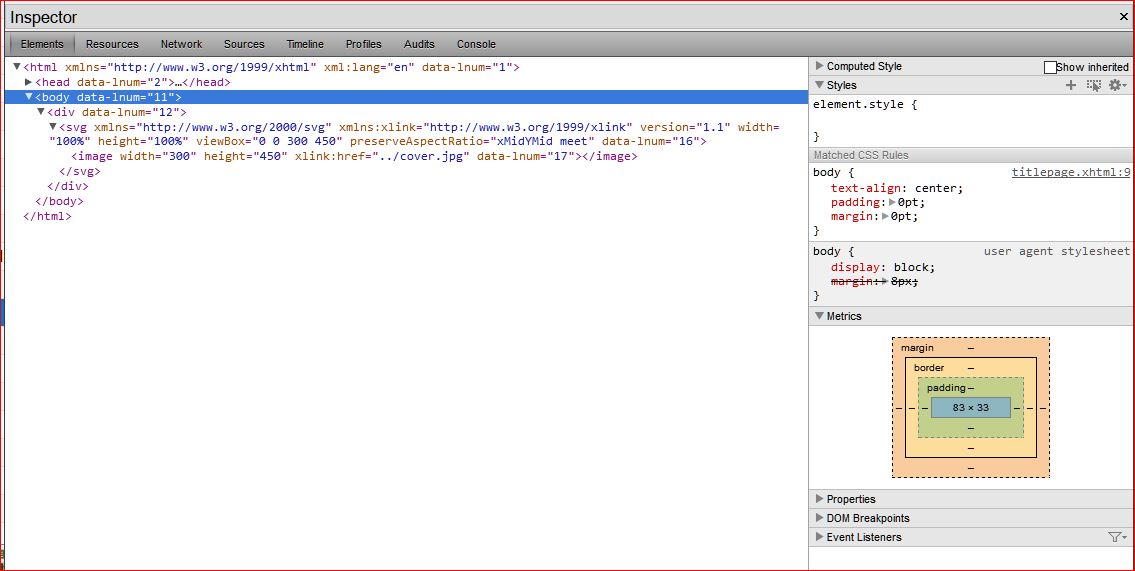Image resolution: width=1135 pixels, height=571 pixels.
Task: Switch to the Network tab
Action: 181,44
